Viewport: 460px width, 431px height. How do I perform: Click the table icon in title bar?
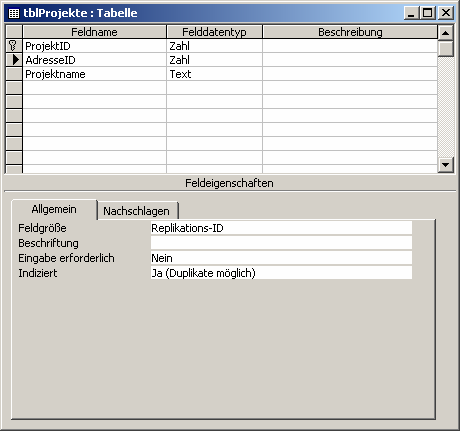14,13
